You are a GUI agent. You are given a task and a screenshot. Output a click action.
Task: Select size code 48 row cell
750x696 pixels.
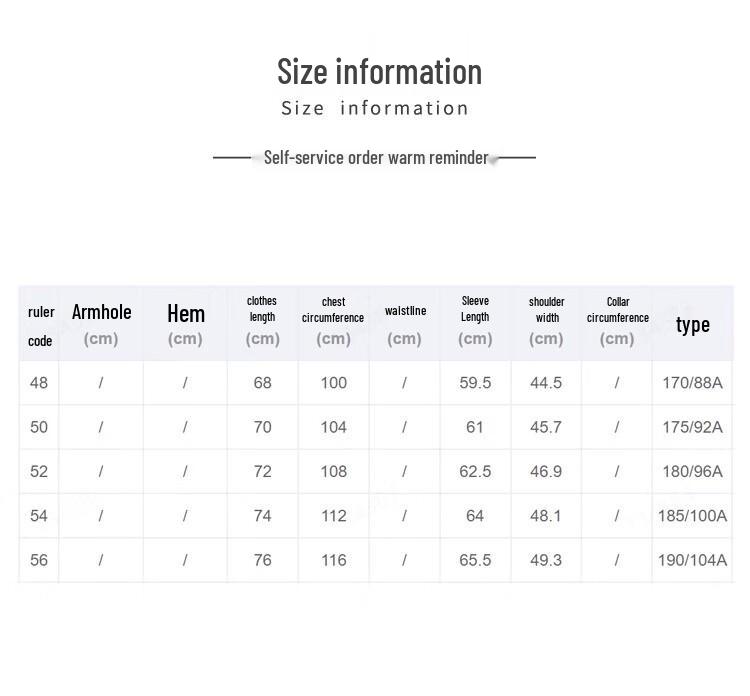click(x=39, y=383)
